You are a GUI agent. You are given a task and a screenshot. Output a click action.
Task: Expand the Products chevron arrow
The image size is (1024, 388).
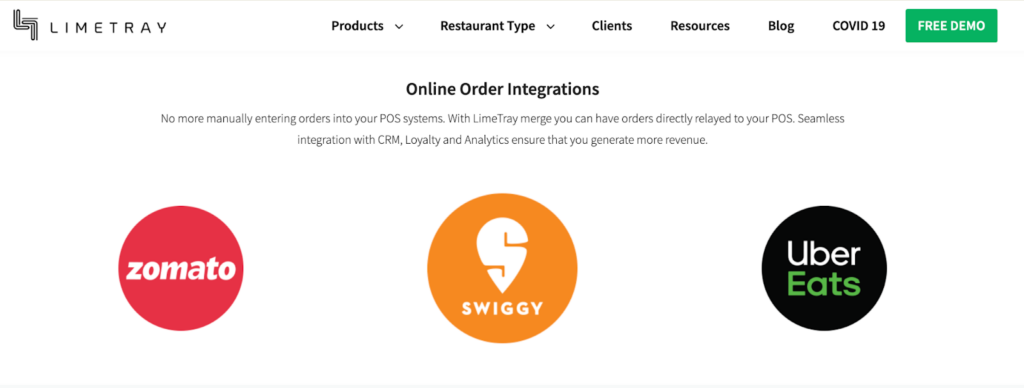click(x=399, y=27)
